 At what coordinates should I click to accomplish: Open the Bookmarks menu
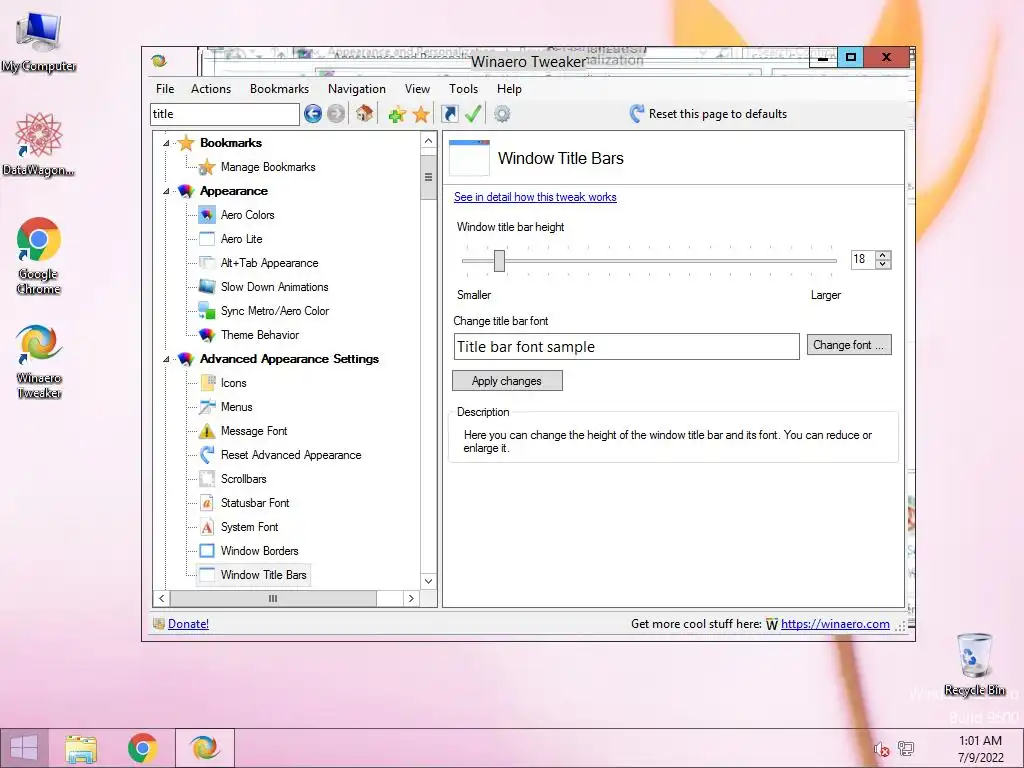point(280,89)
